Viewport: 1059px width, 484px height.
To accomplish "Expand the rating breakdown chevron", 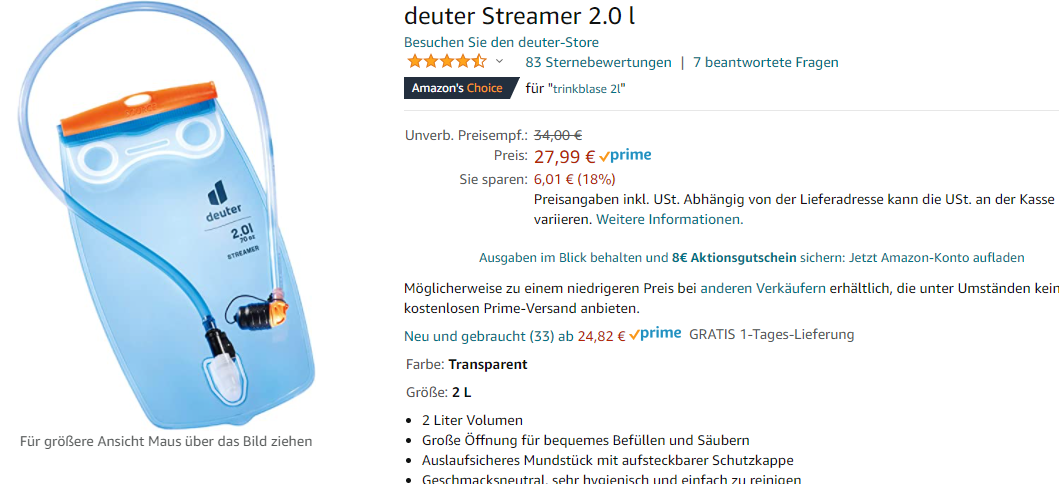I will point(499,61).
